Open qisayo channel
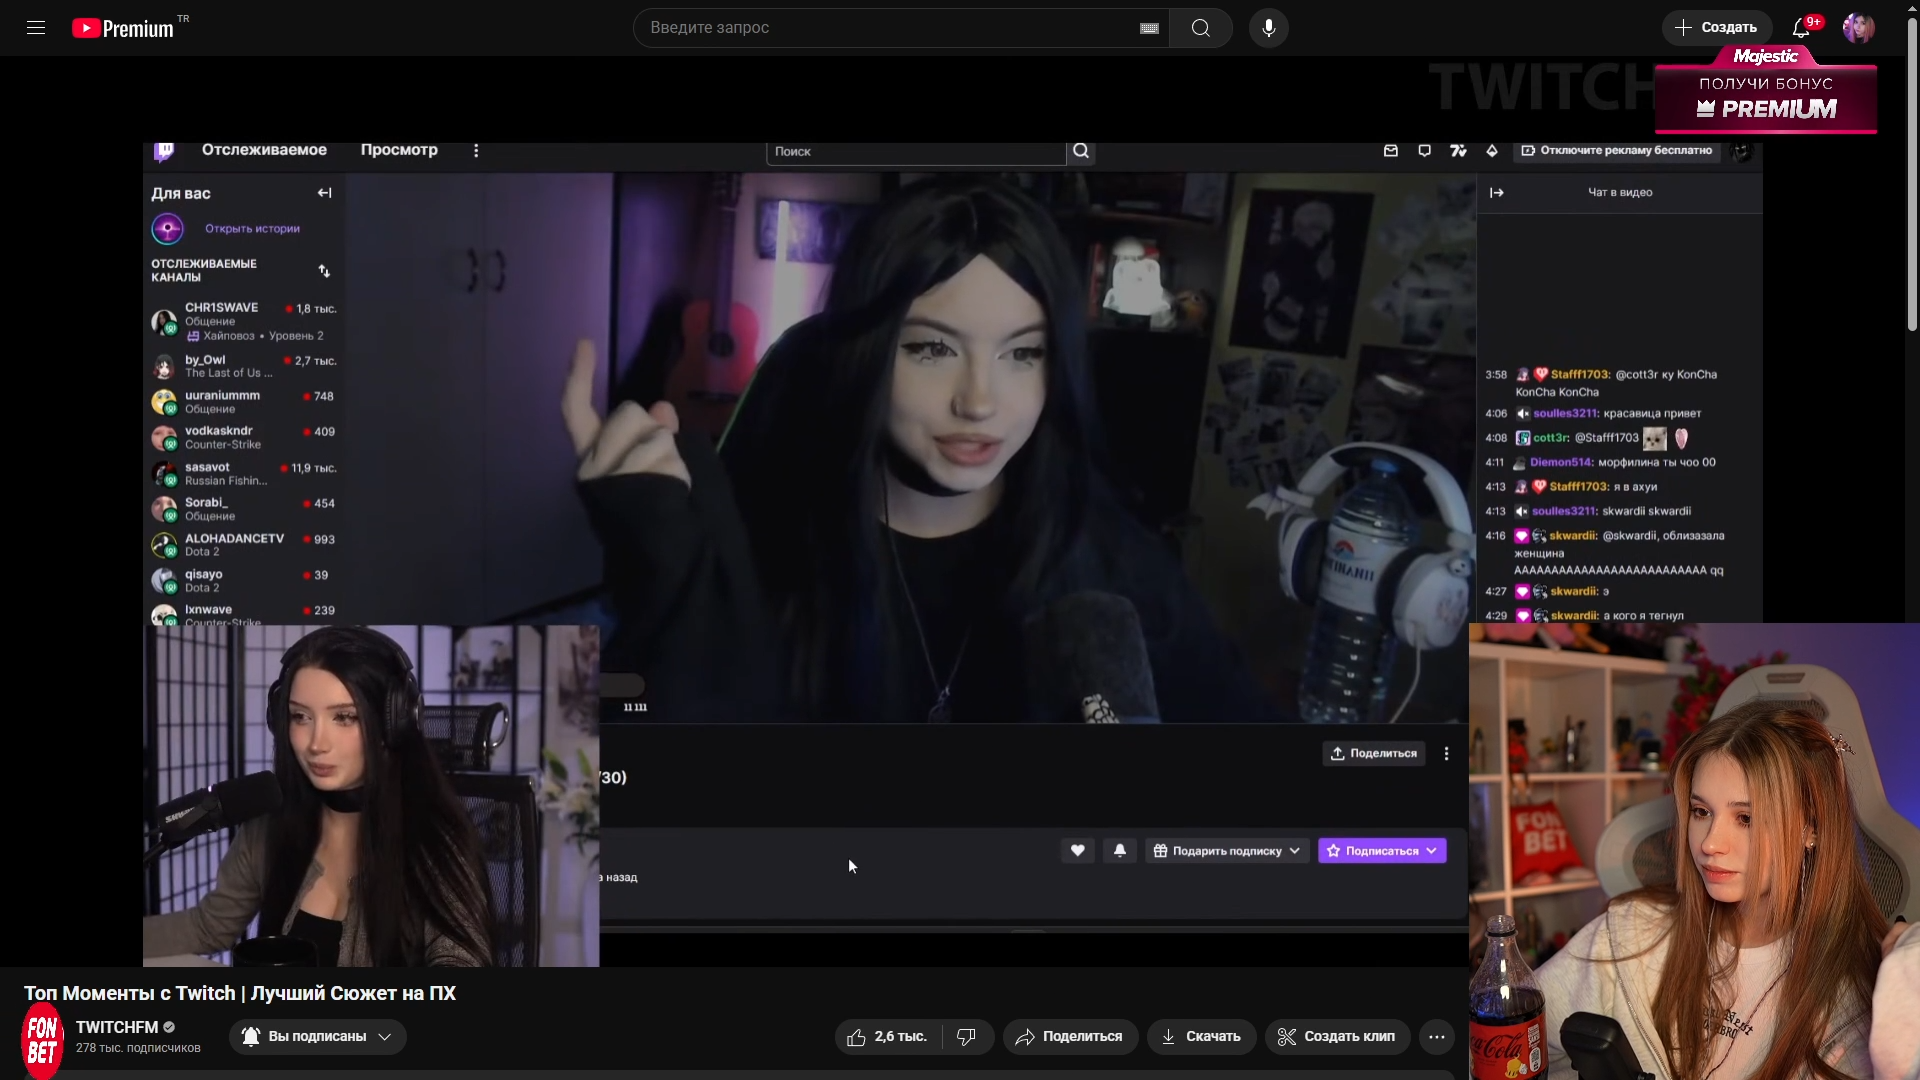The height and width of the screenshot is (1080, 1920). (244, 581)
